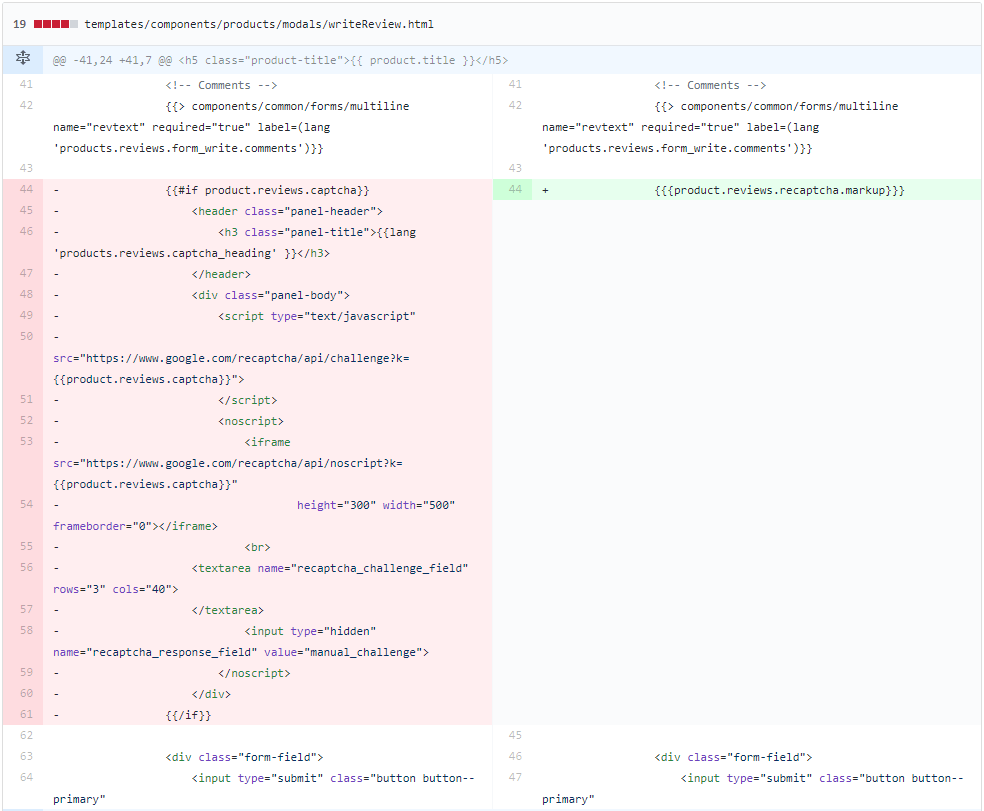Image resolution: width=984 pixels, height=811 pixels.
Task: Click deleted line number 50 in left gutter
Action: [x=26, y=337]
